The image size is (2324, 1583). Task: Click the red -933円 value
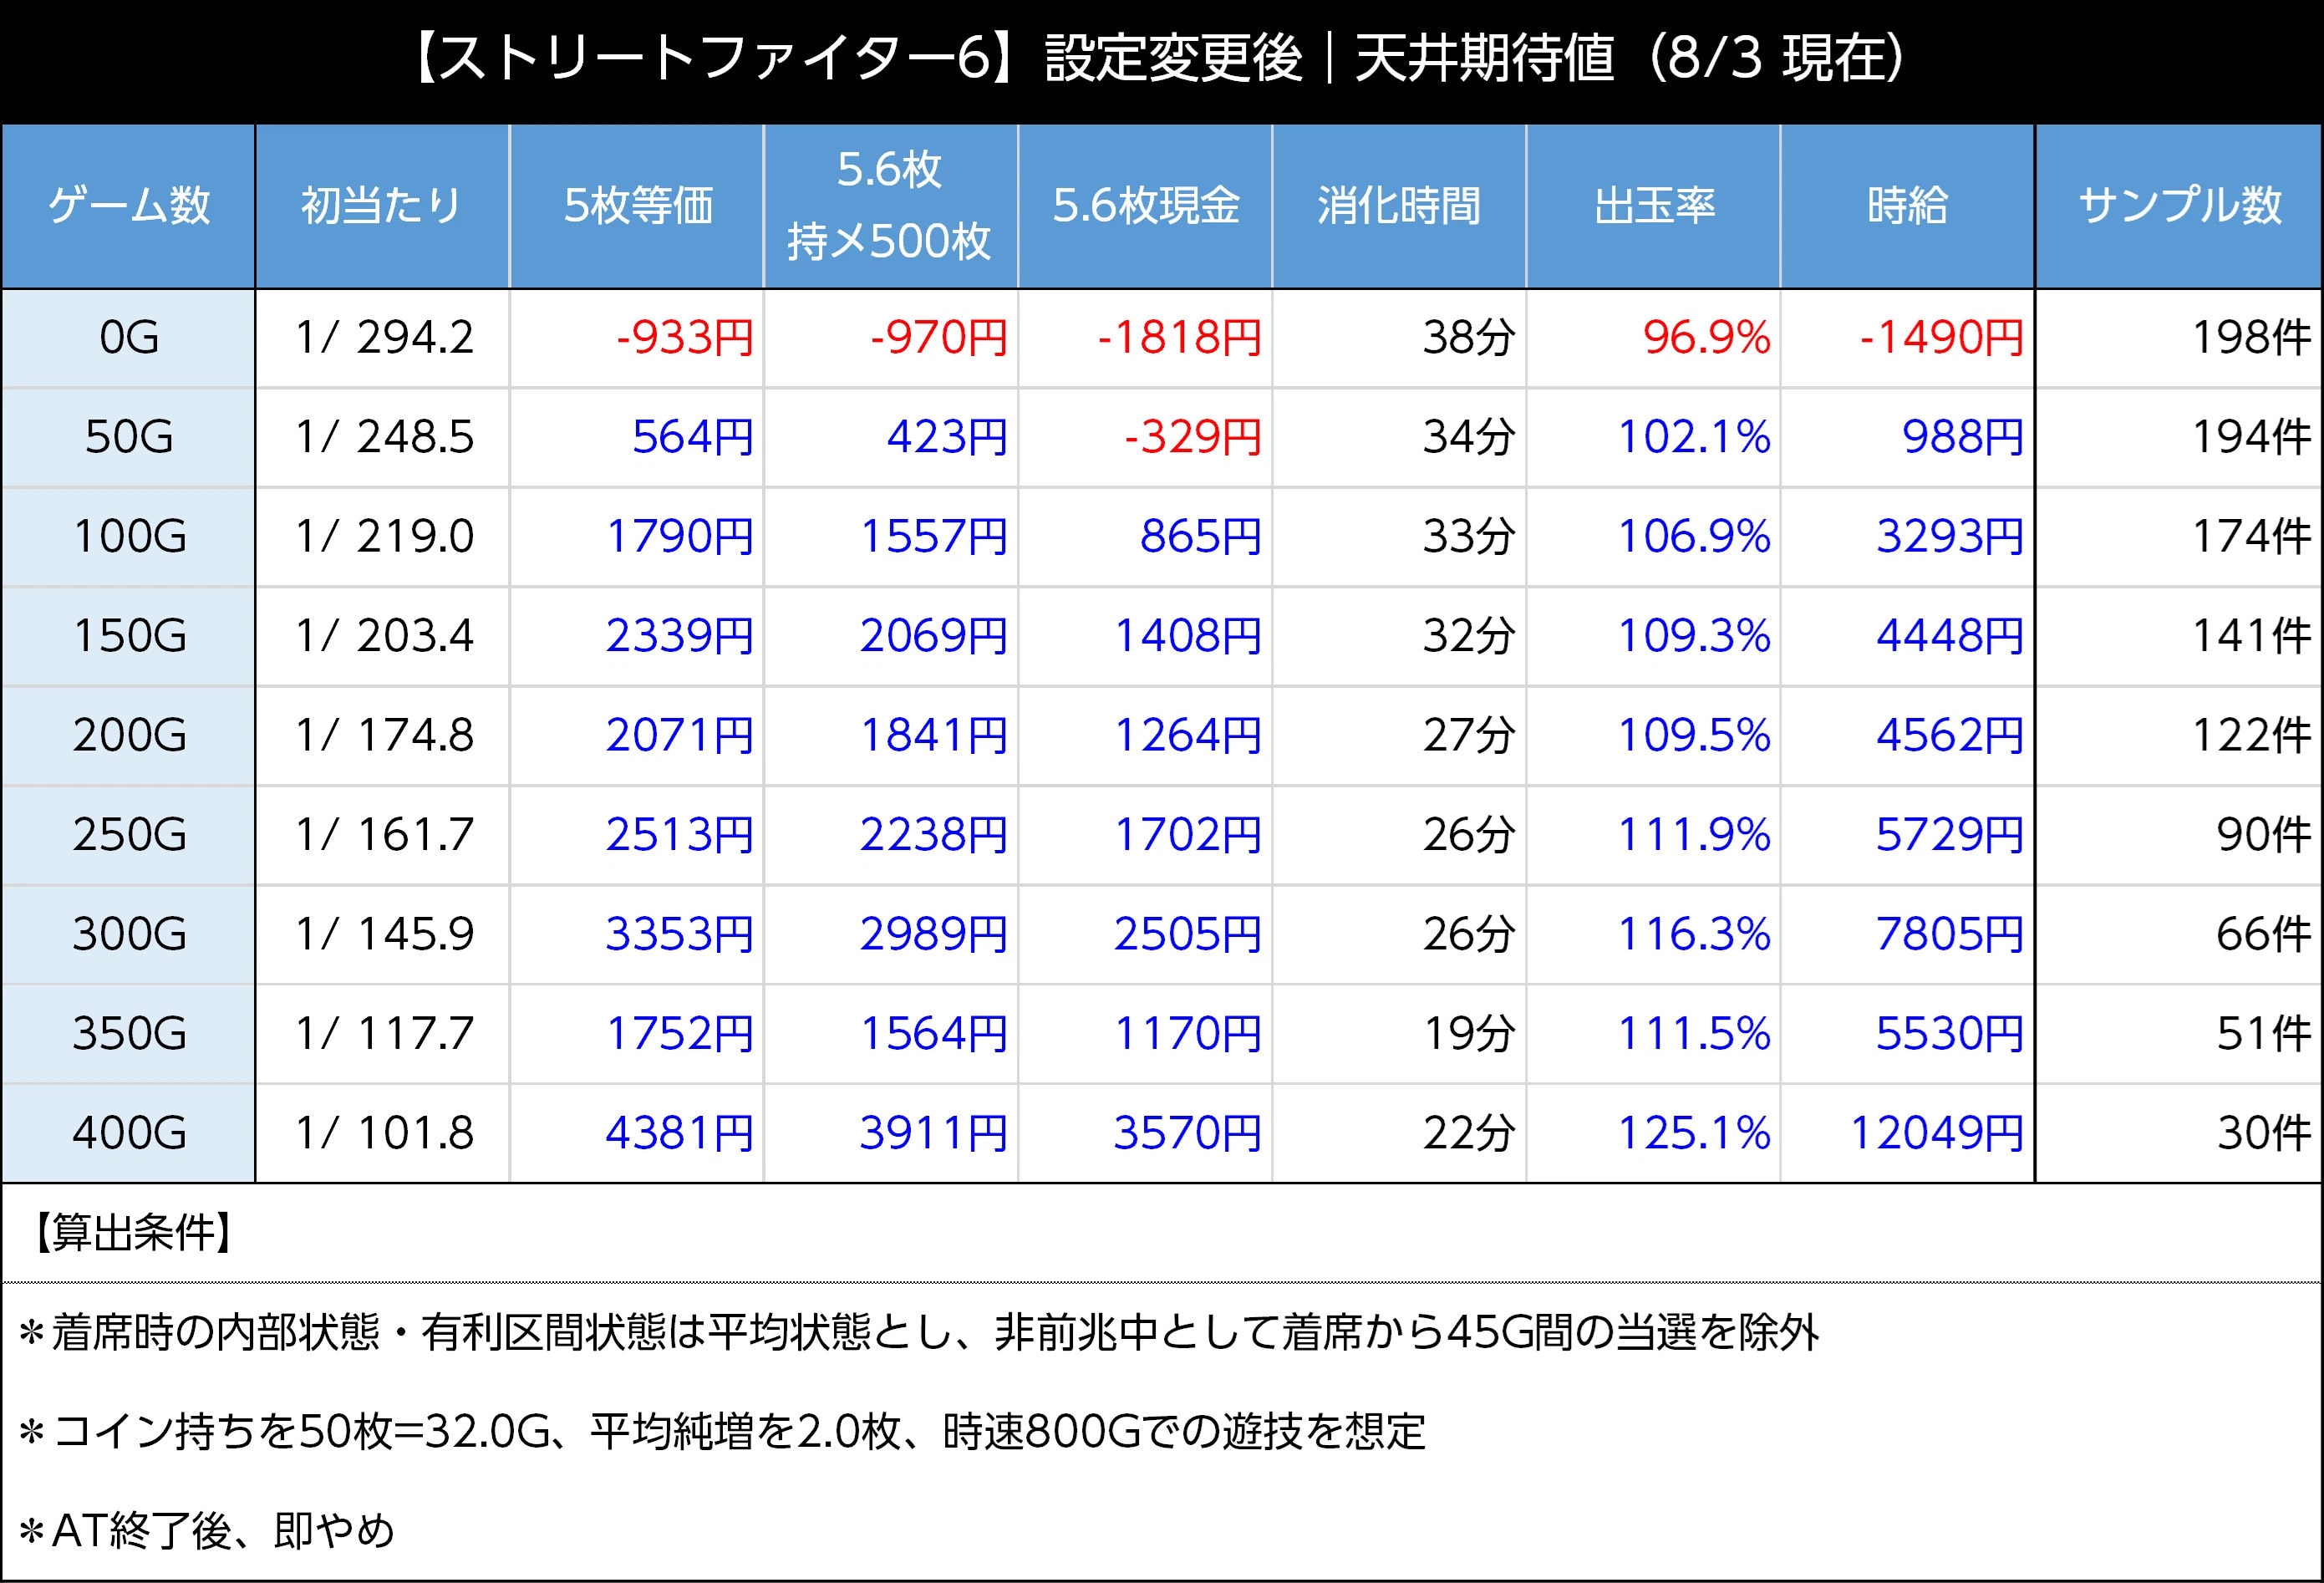685,338
